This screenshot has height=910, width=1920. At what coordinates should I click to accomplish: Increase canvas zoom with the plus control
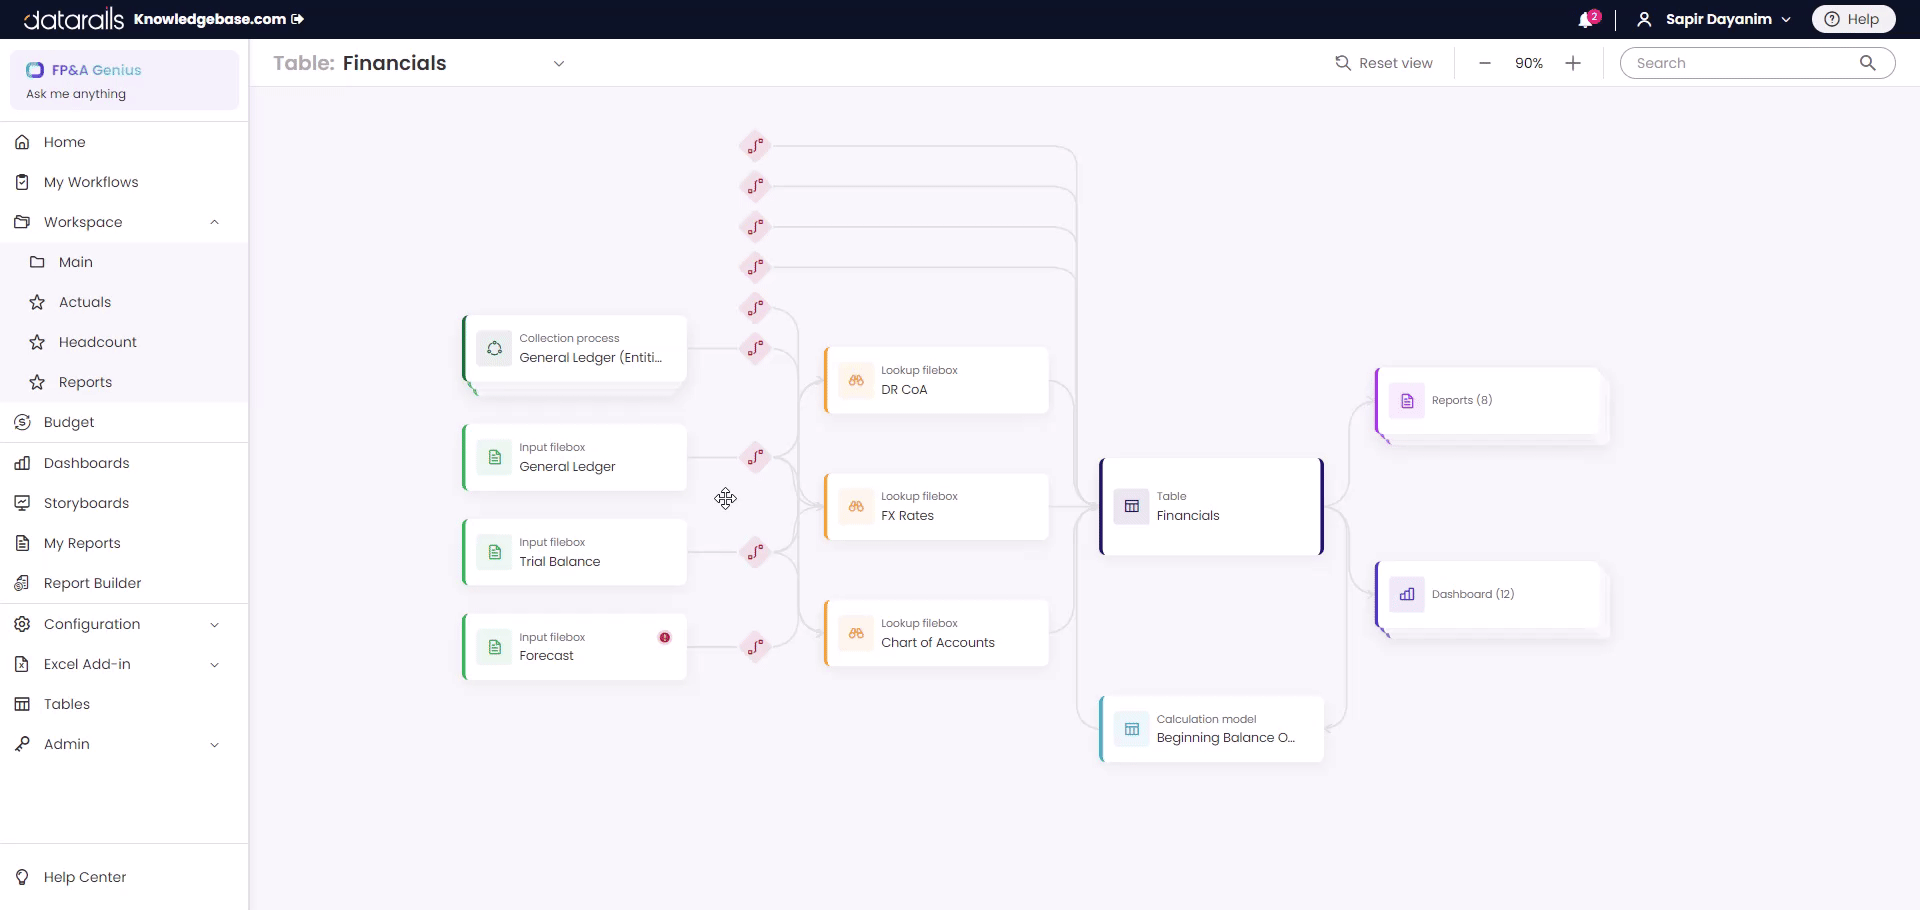[1573, 62]
